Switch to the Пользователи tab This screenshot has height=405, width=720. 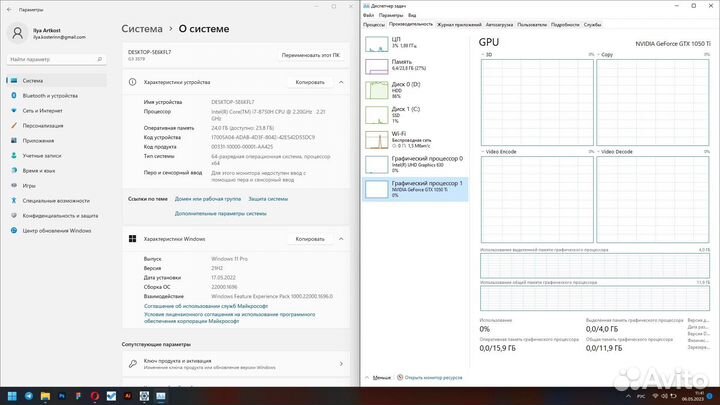pos(532,25)
